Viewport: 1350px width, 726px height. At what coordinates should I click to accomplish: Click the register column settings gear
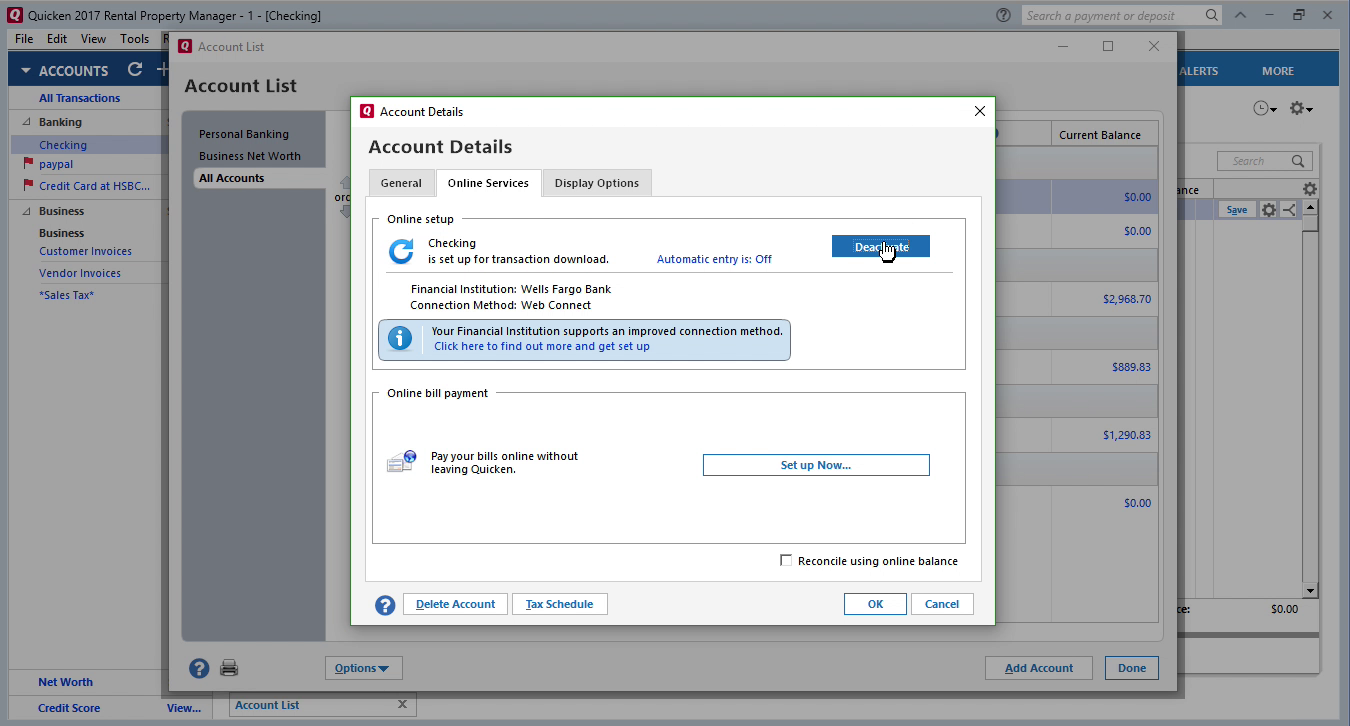[1310, 189]
